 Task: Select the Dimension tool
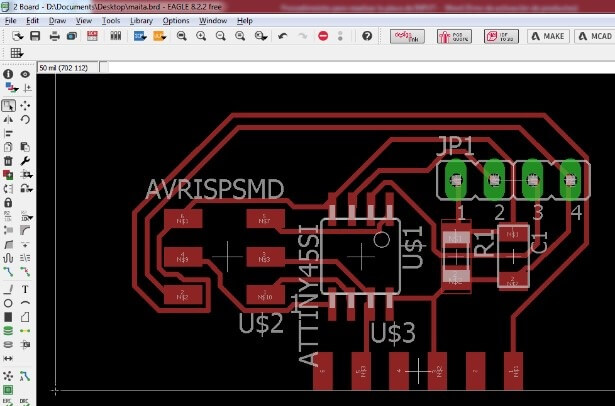pyautogui.click(x=8, y=359)
